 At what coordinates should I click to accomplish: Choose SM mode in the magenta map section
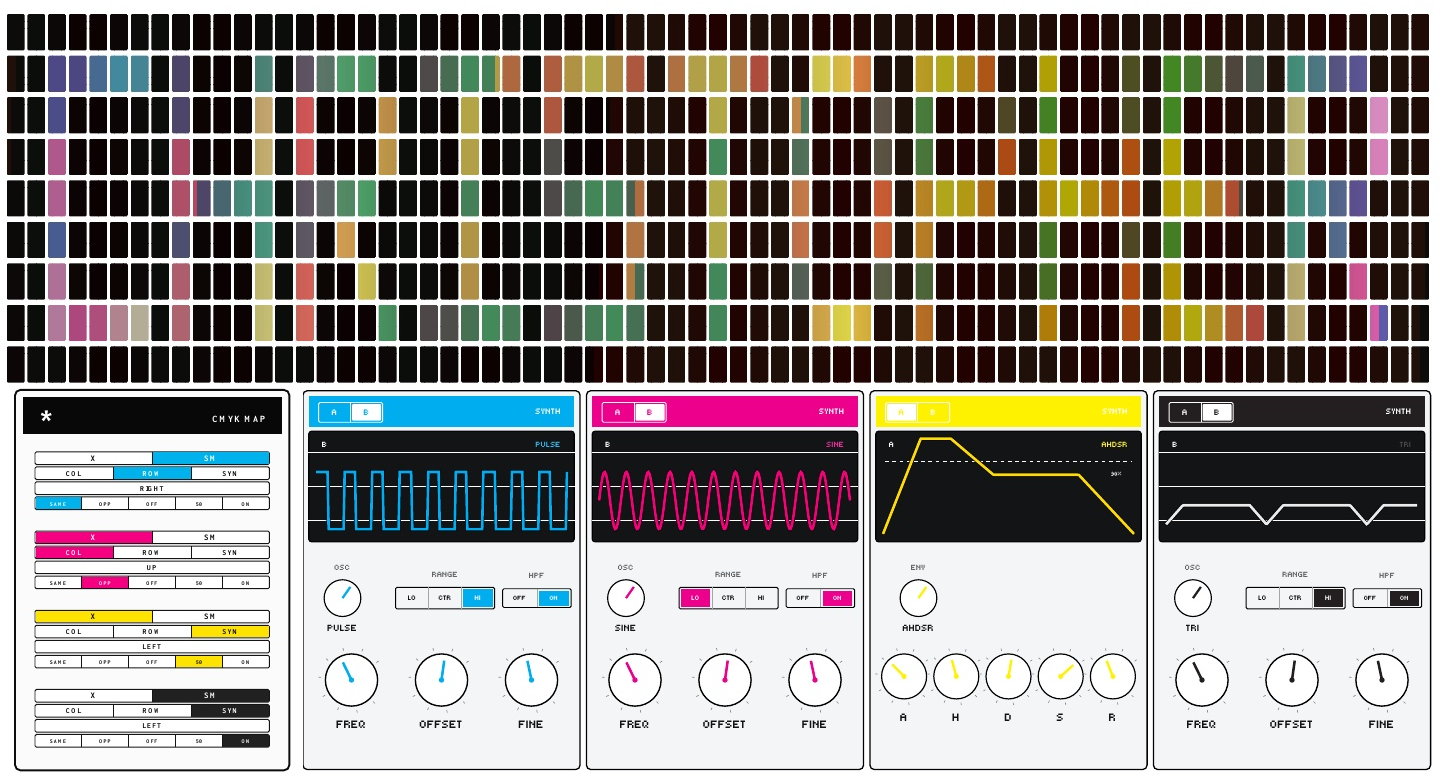[210, 537]
